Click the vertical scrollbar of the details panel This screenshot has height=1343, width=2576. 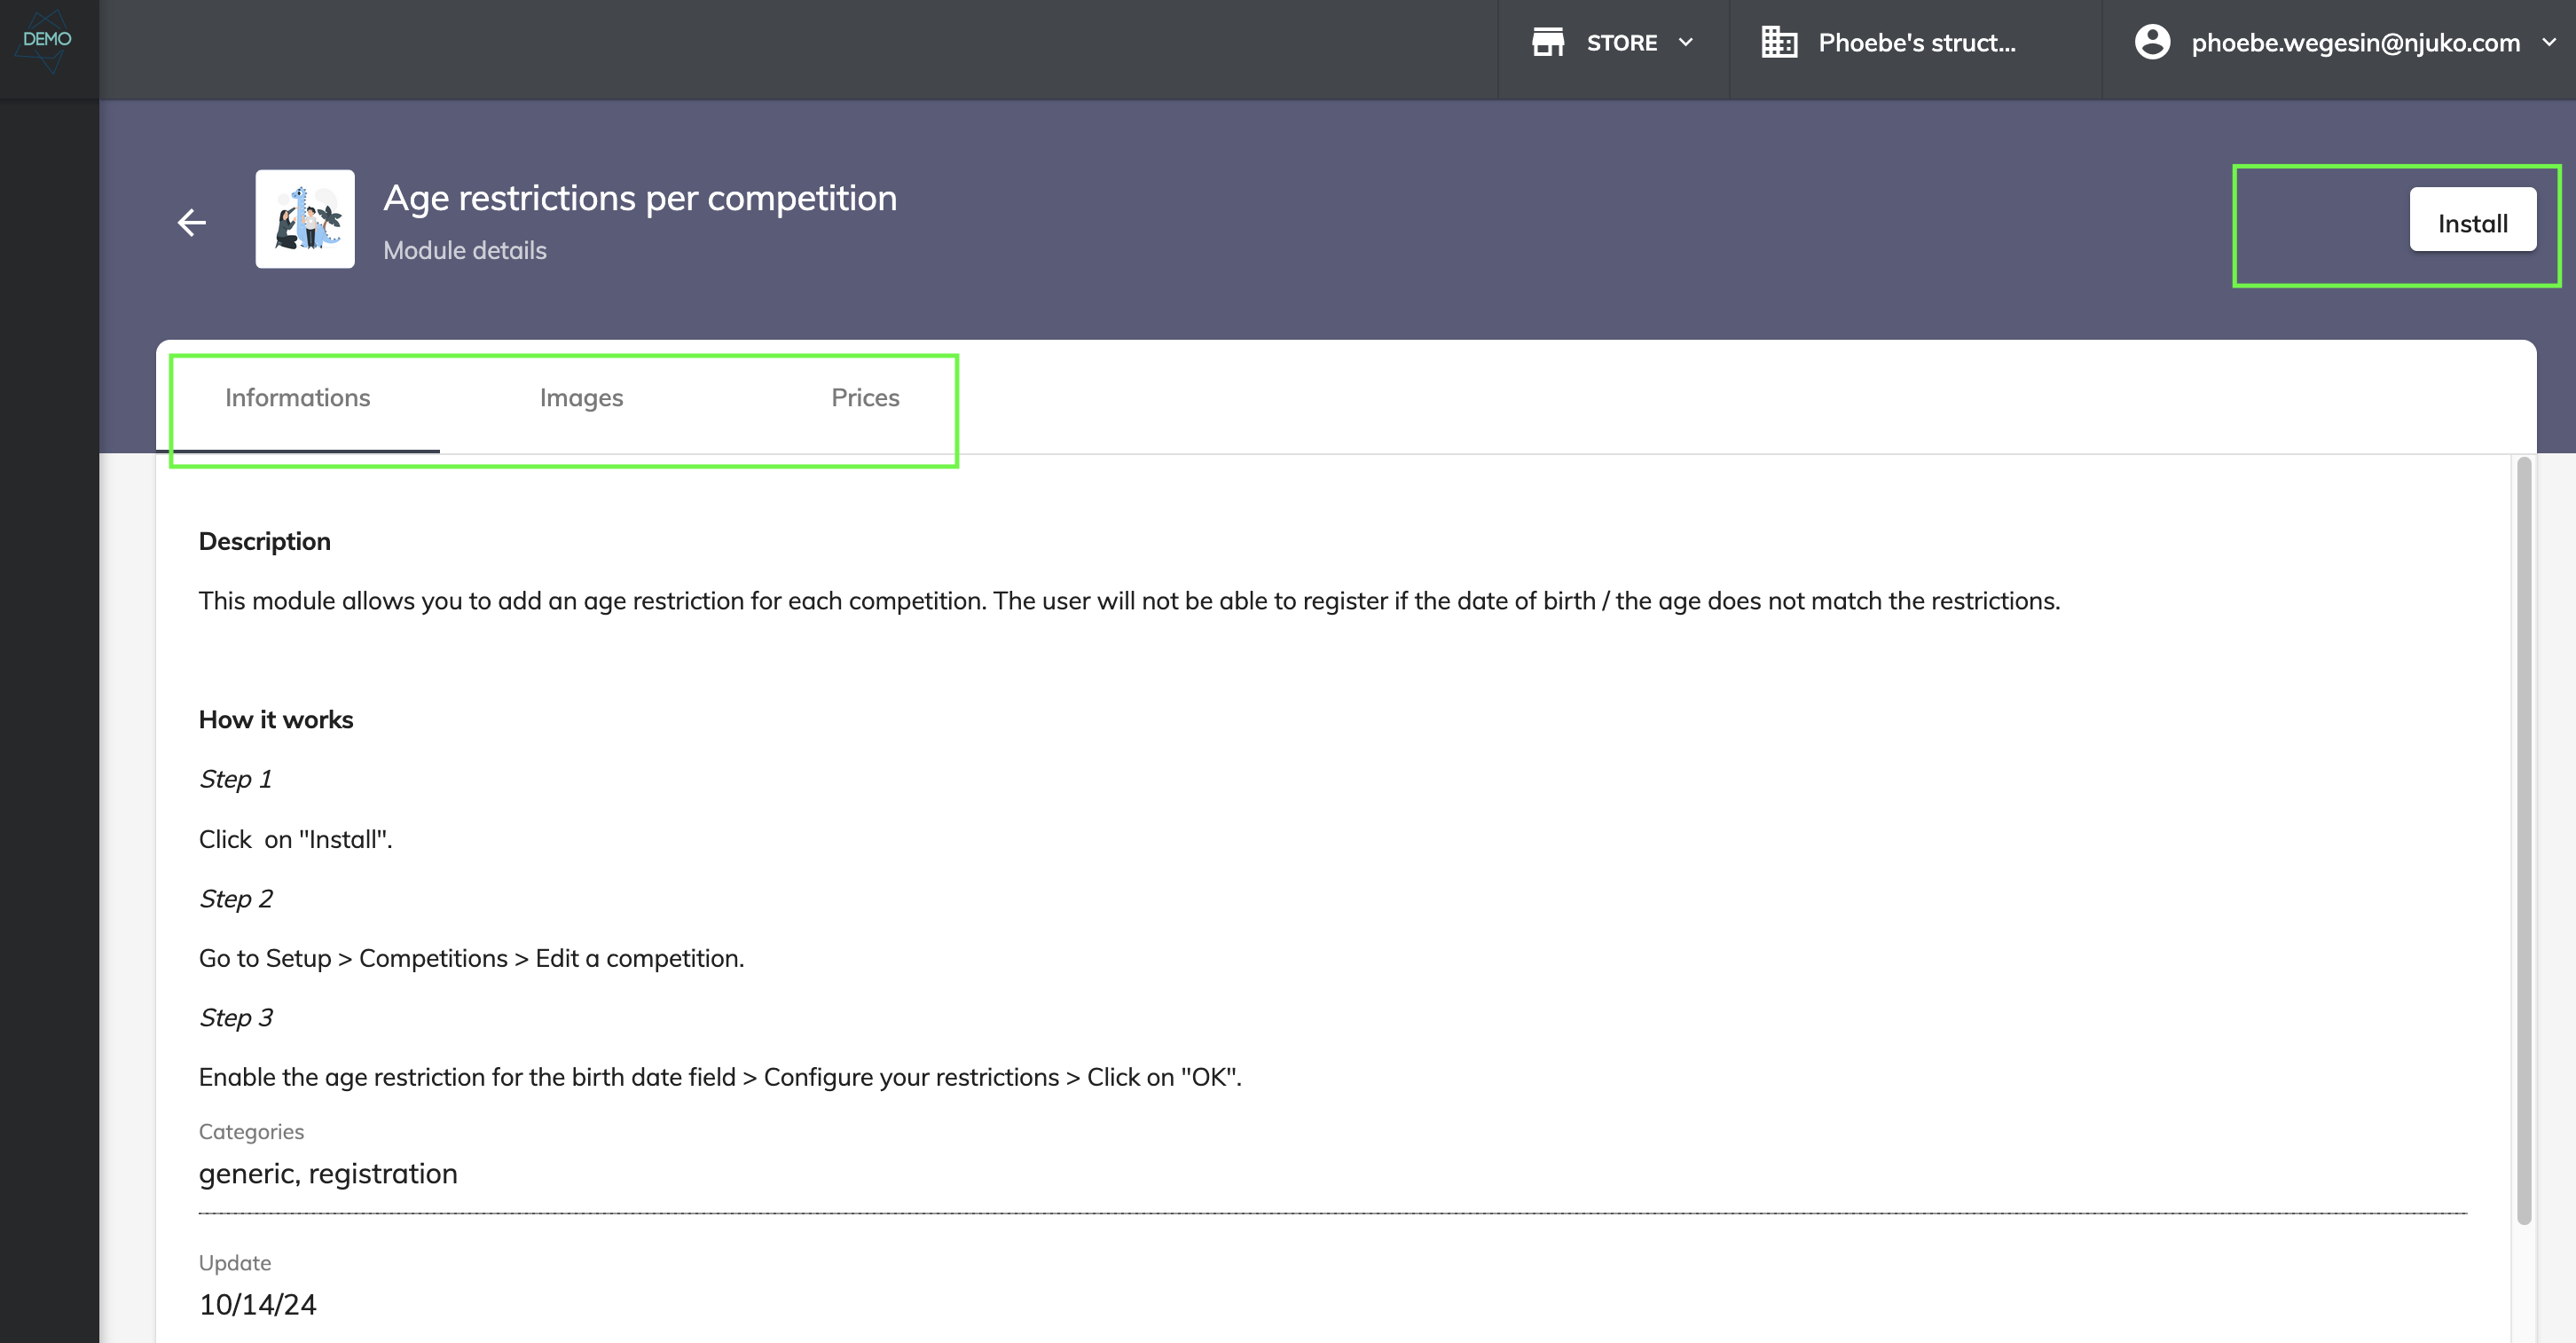coord(2524,840)
